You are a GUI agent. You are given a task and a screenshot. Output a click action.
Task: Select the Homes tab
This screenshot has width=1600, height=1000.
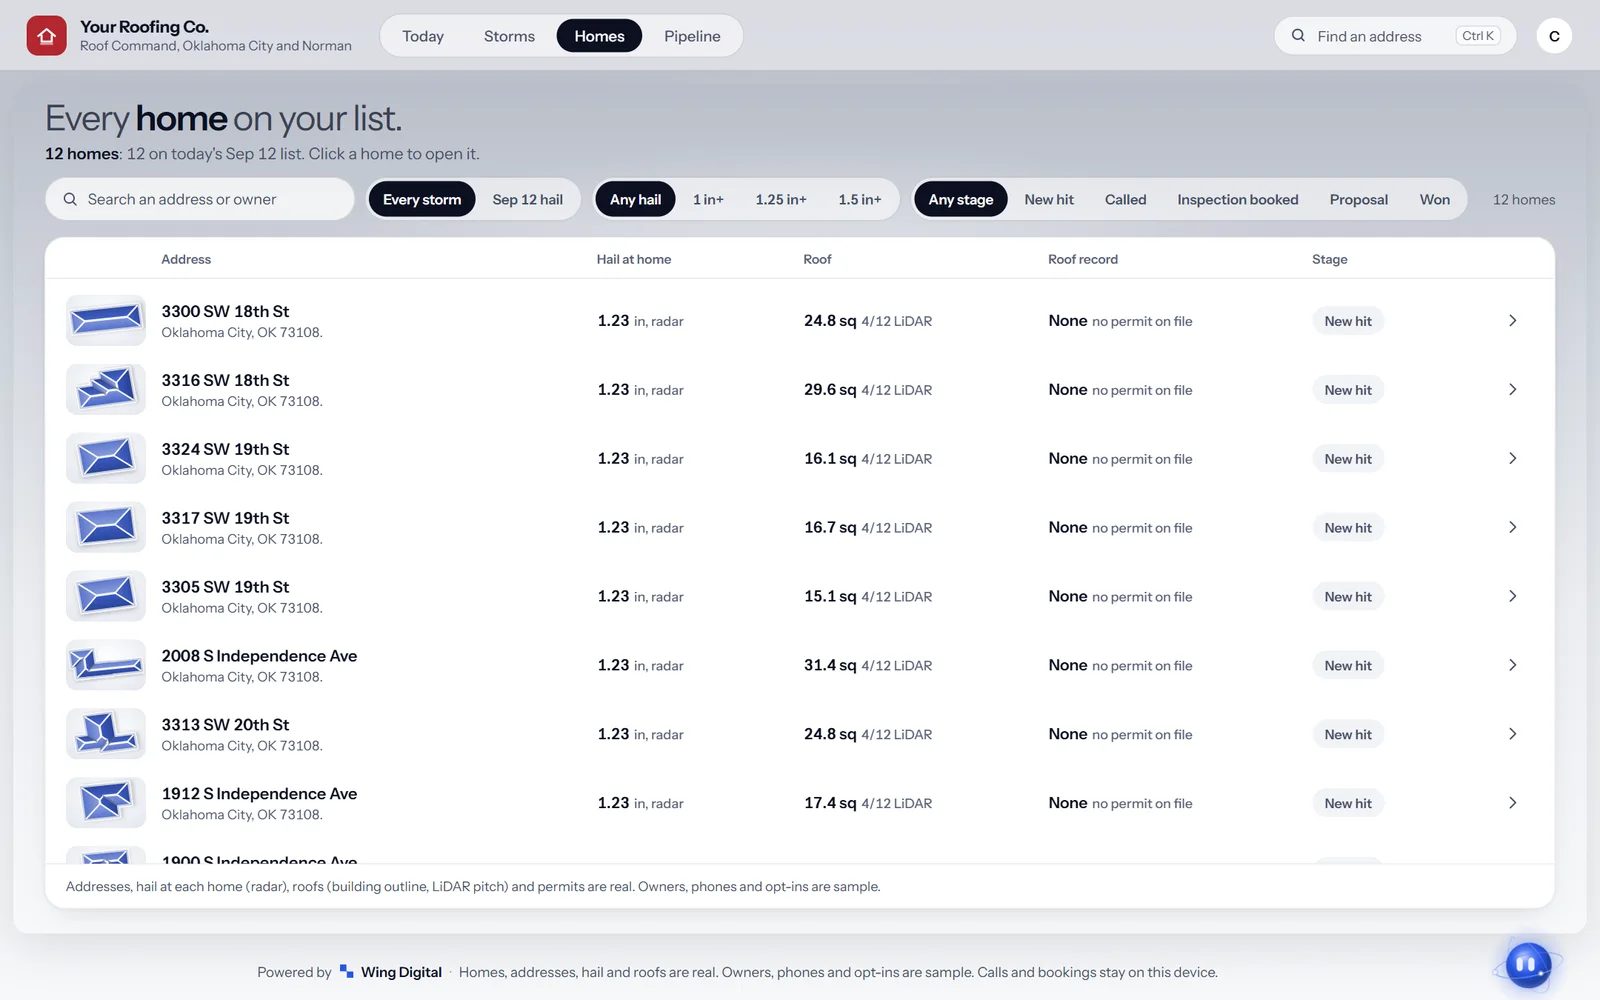(599, 36)
